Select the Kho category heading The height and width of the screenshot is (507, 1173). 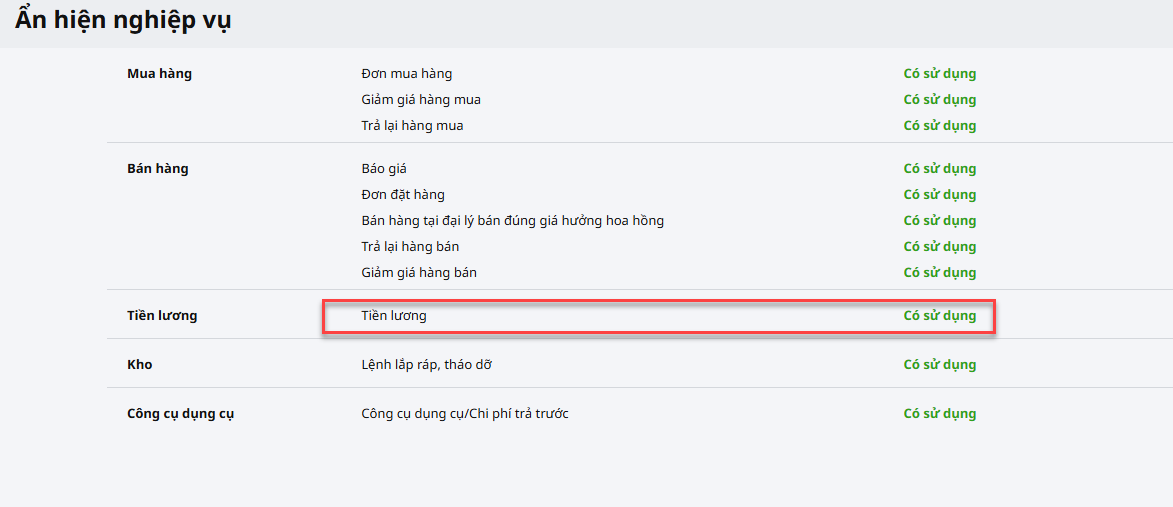click(x=140, y=365)
